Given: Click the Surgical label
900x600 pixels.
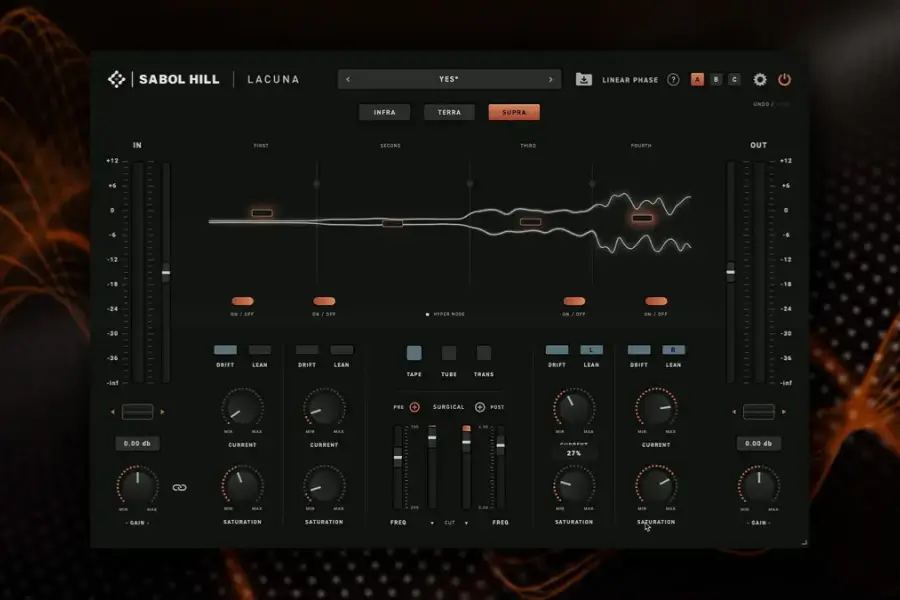Looking at the screenshot, I should click(448, 407).
